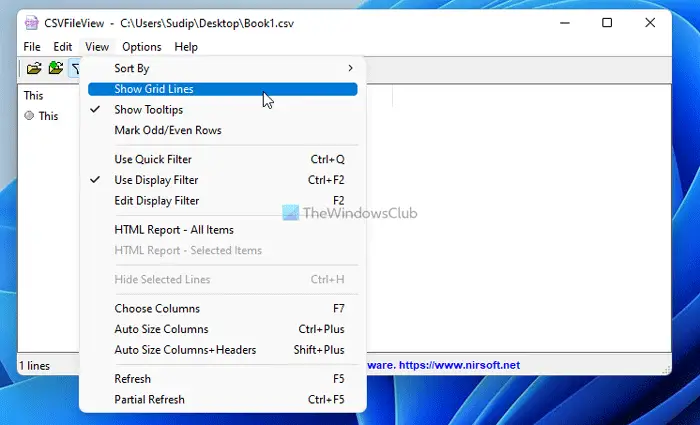This screenshot has width=700, height=425.
Task: Click the gray circle icon beside This row
Action: [x=29, y=116]
